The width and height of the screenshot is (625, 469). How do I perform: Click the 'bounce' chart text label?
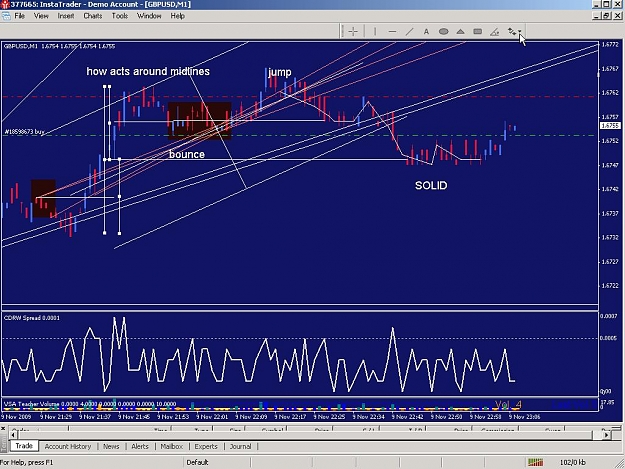point(187,154)
